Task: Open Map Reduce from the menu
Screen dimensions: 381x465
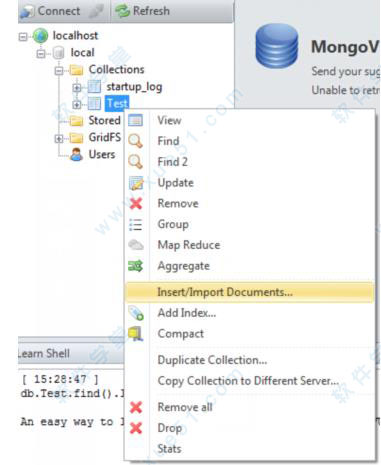Action: click(x=249, y=245)
